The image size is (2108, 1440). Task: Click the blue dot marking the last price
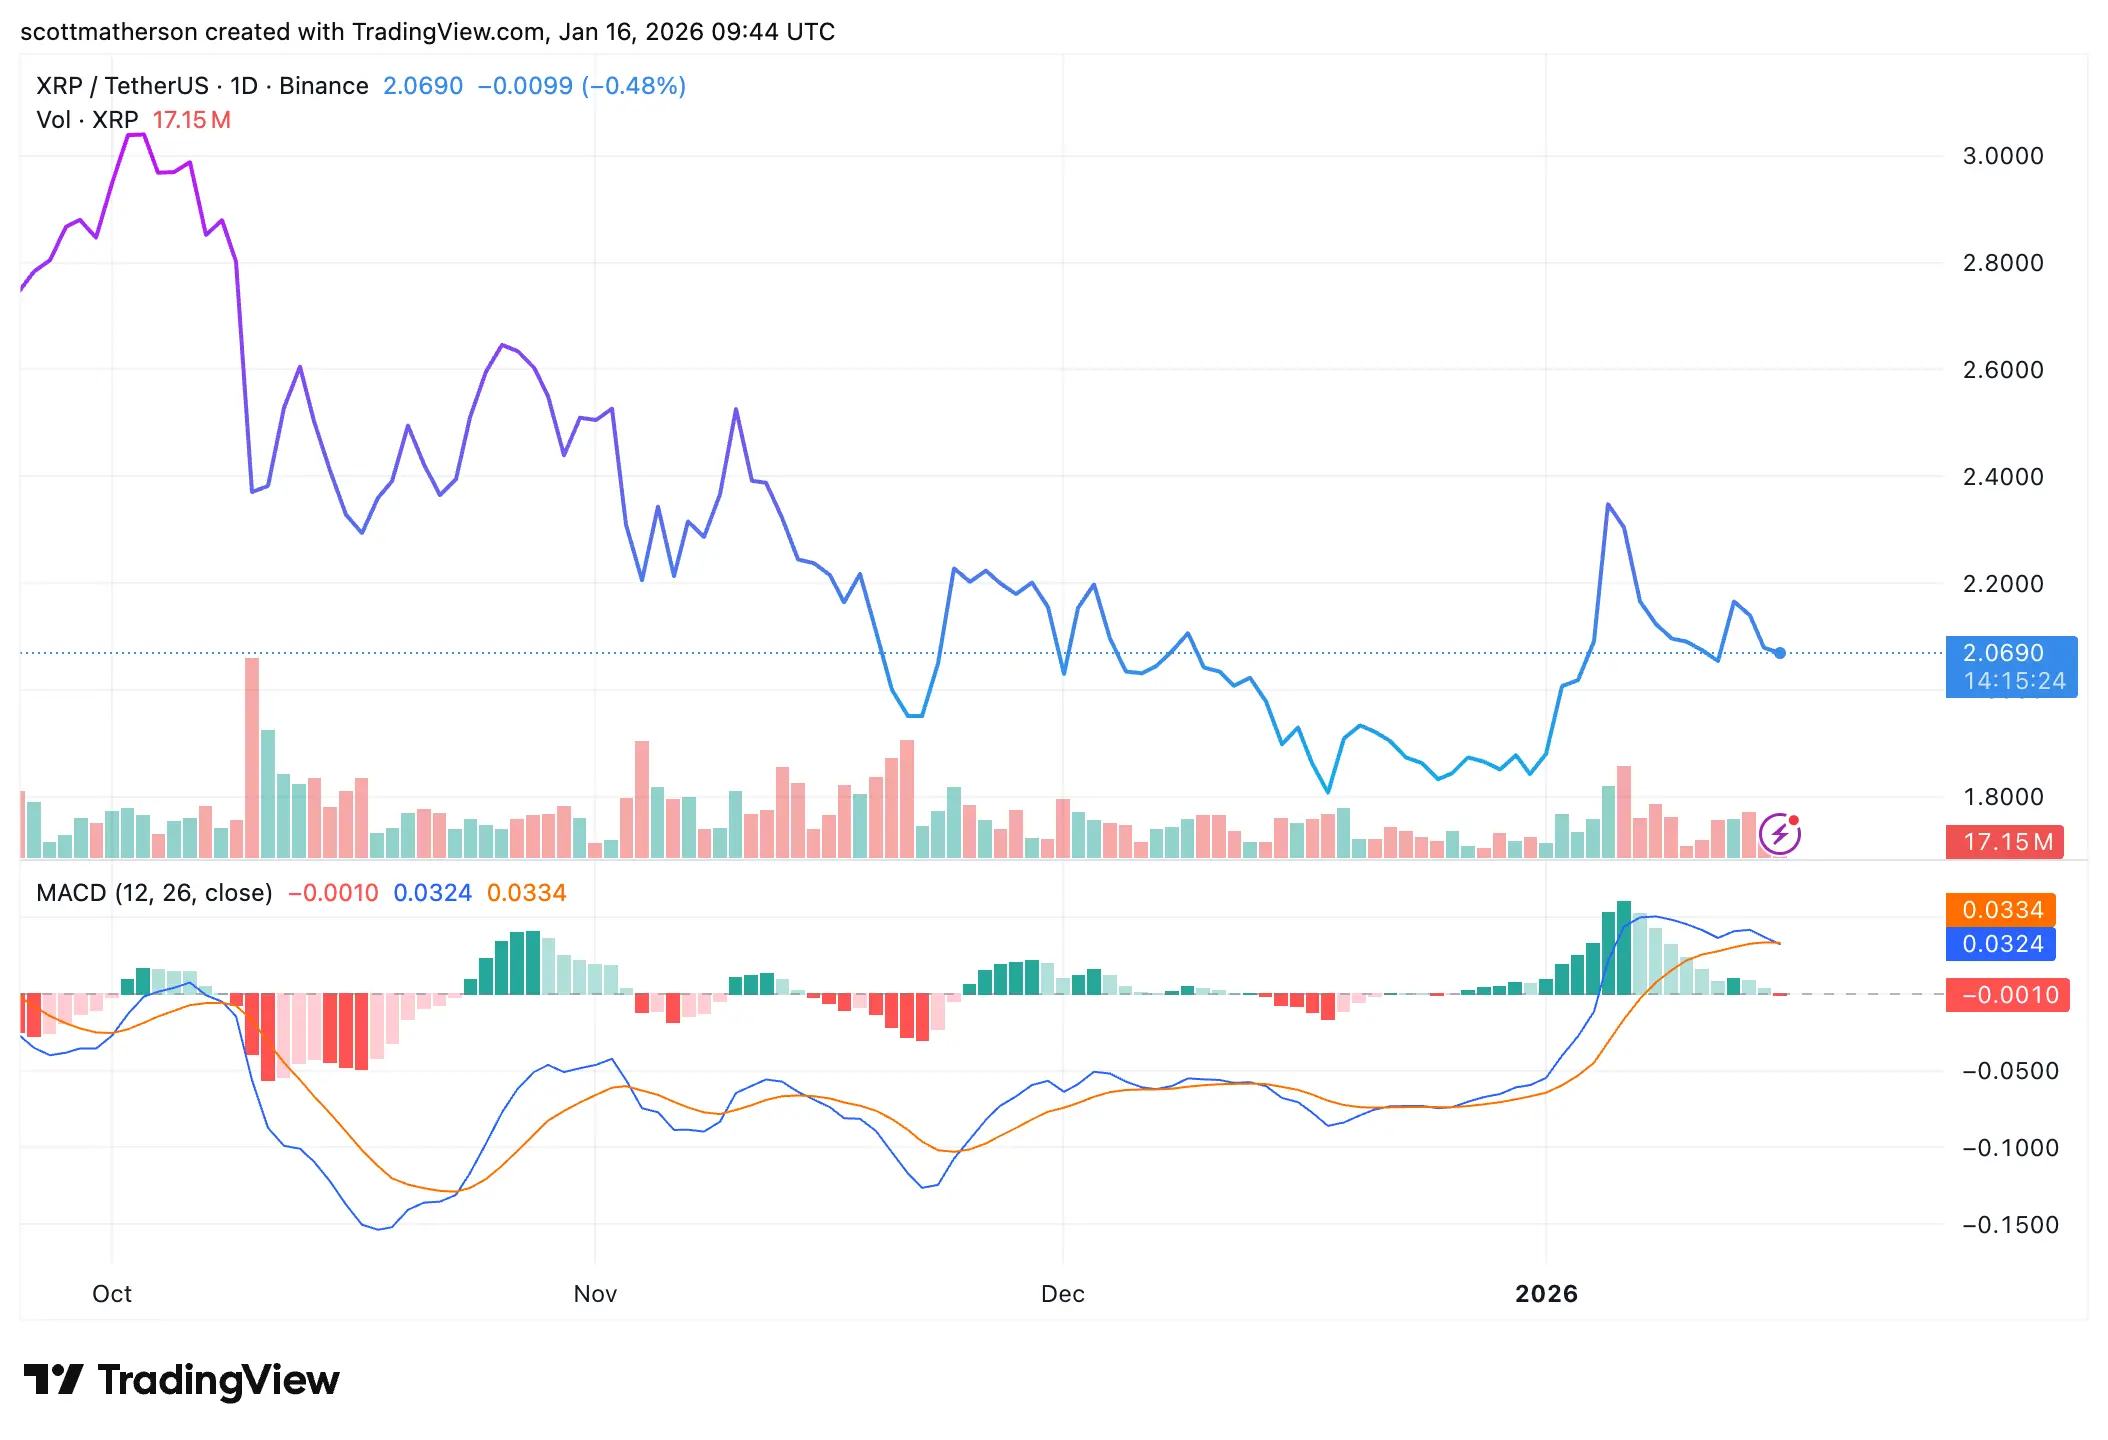pyautogui.click(x=1779, y=653)
